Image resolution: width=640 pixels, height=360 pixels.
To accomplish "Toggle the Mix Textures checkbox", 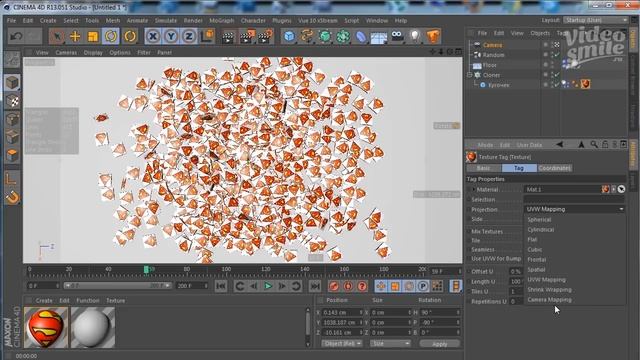I will click(x=469, y=231).
